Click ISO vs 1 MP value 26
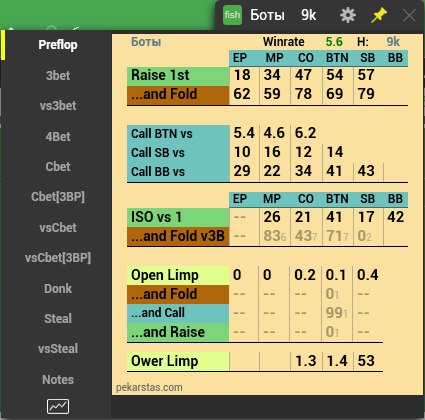This screenshot has height=420, width=425. point(272,217)
